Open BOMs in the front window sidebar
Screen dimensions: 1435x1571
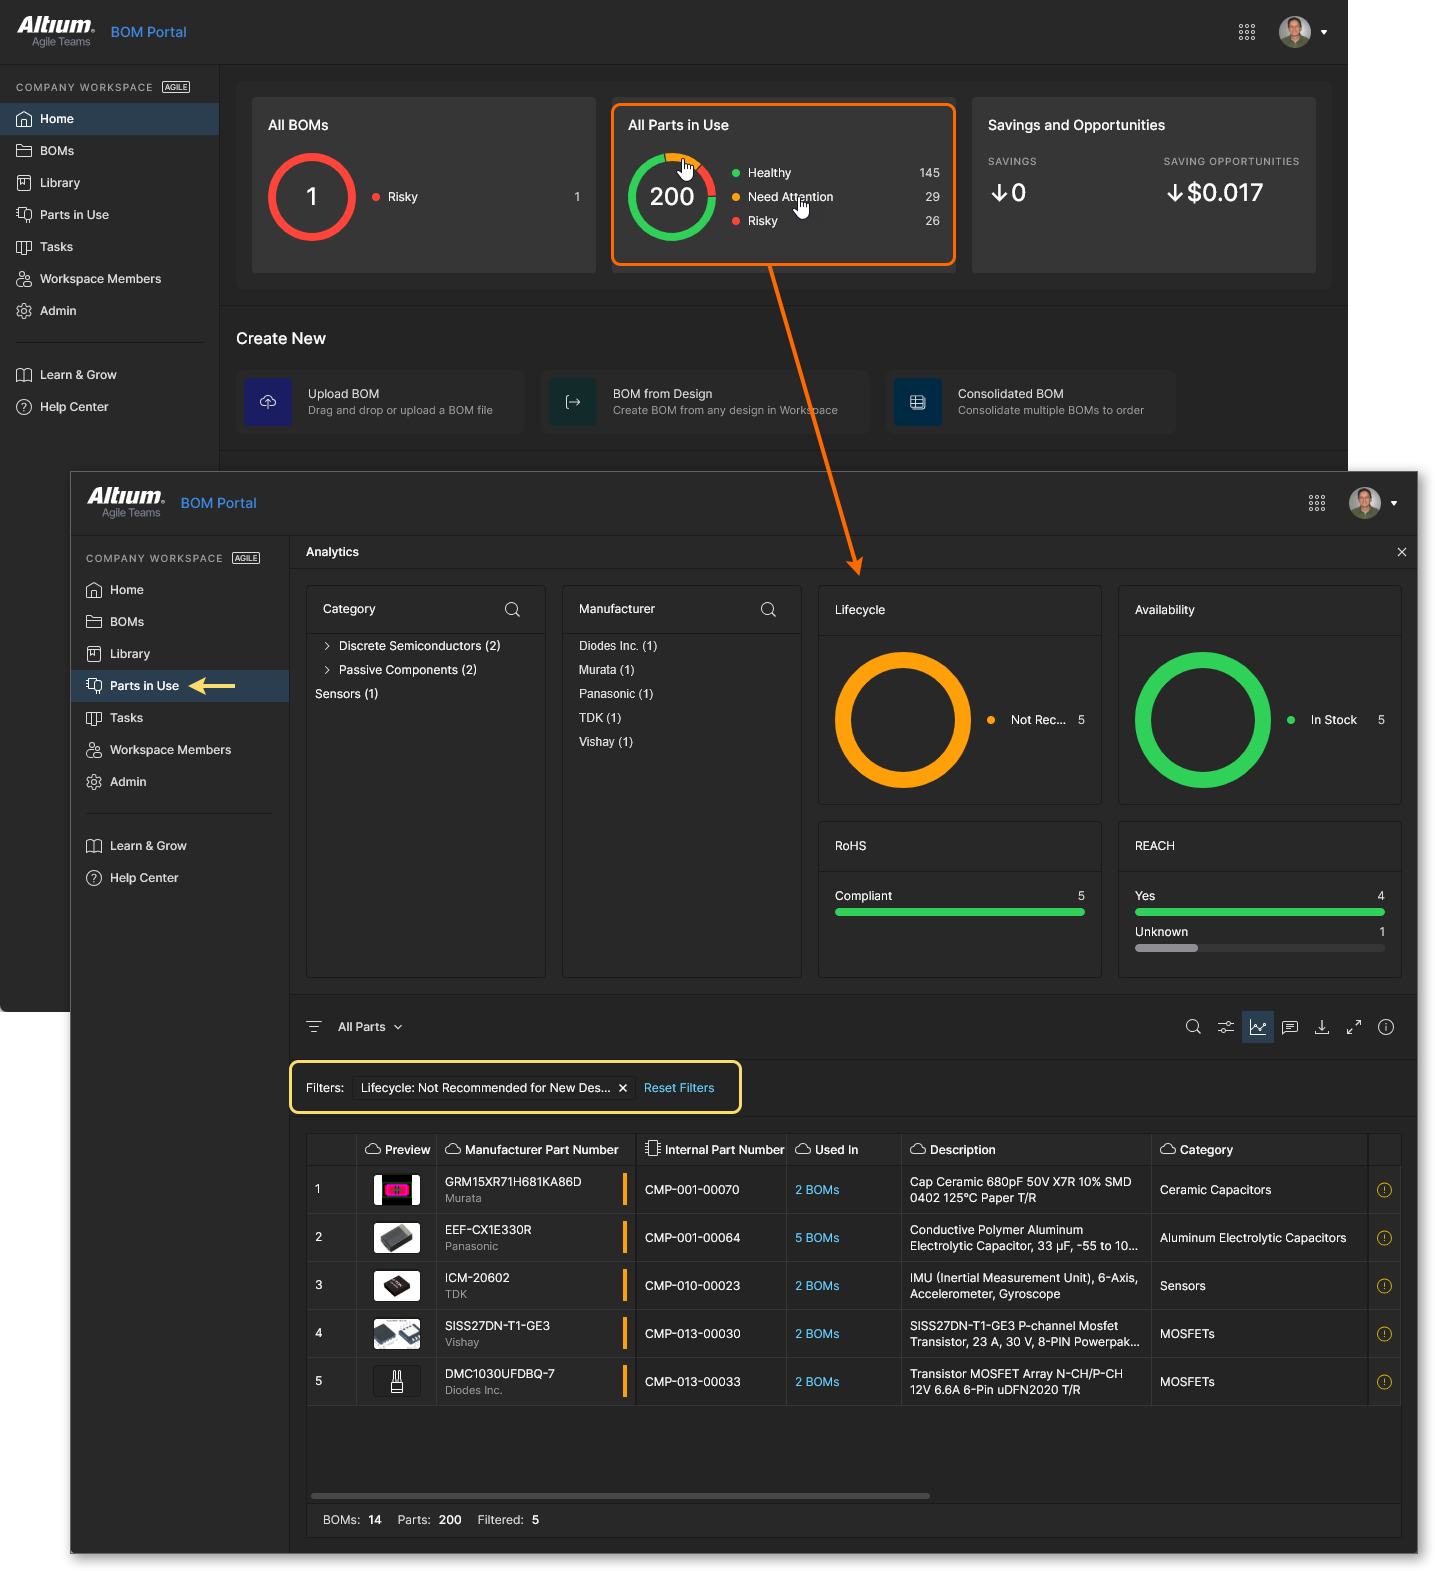[x=180, y=622]
